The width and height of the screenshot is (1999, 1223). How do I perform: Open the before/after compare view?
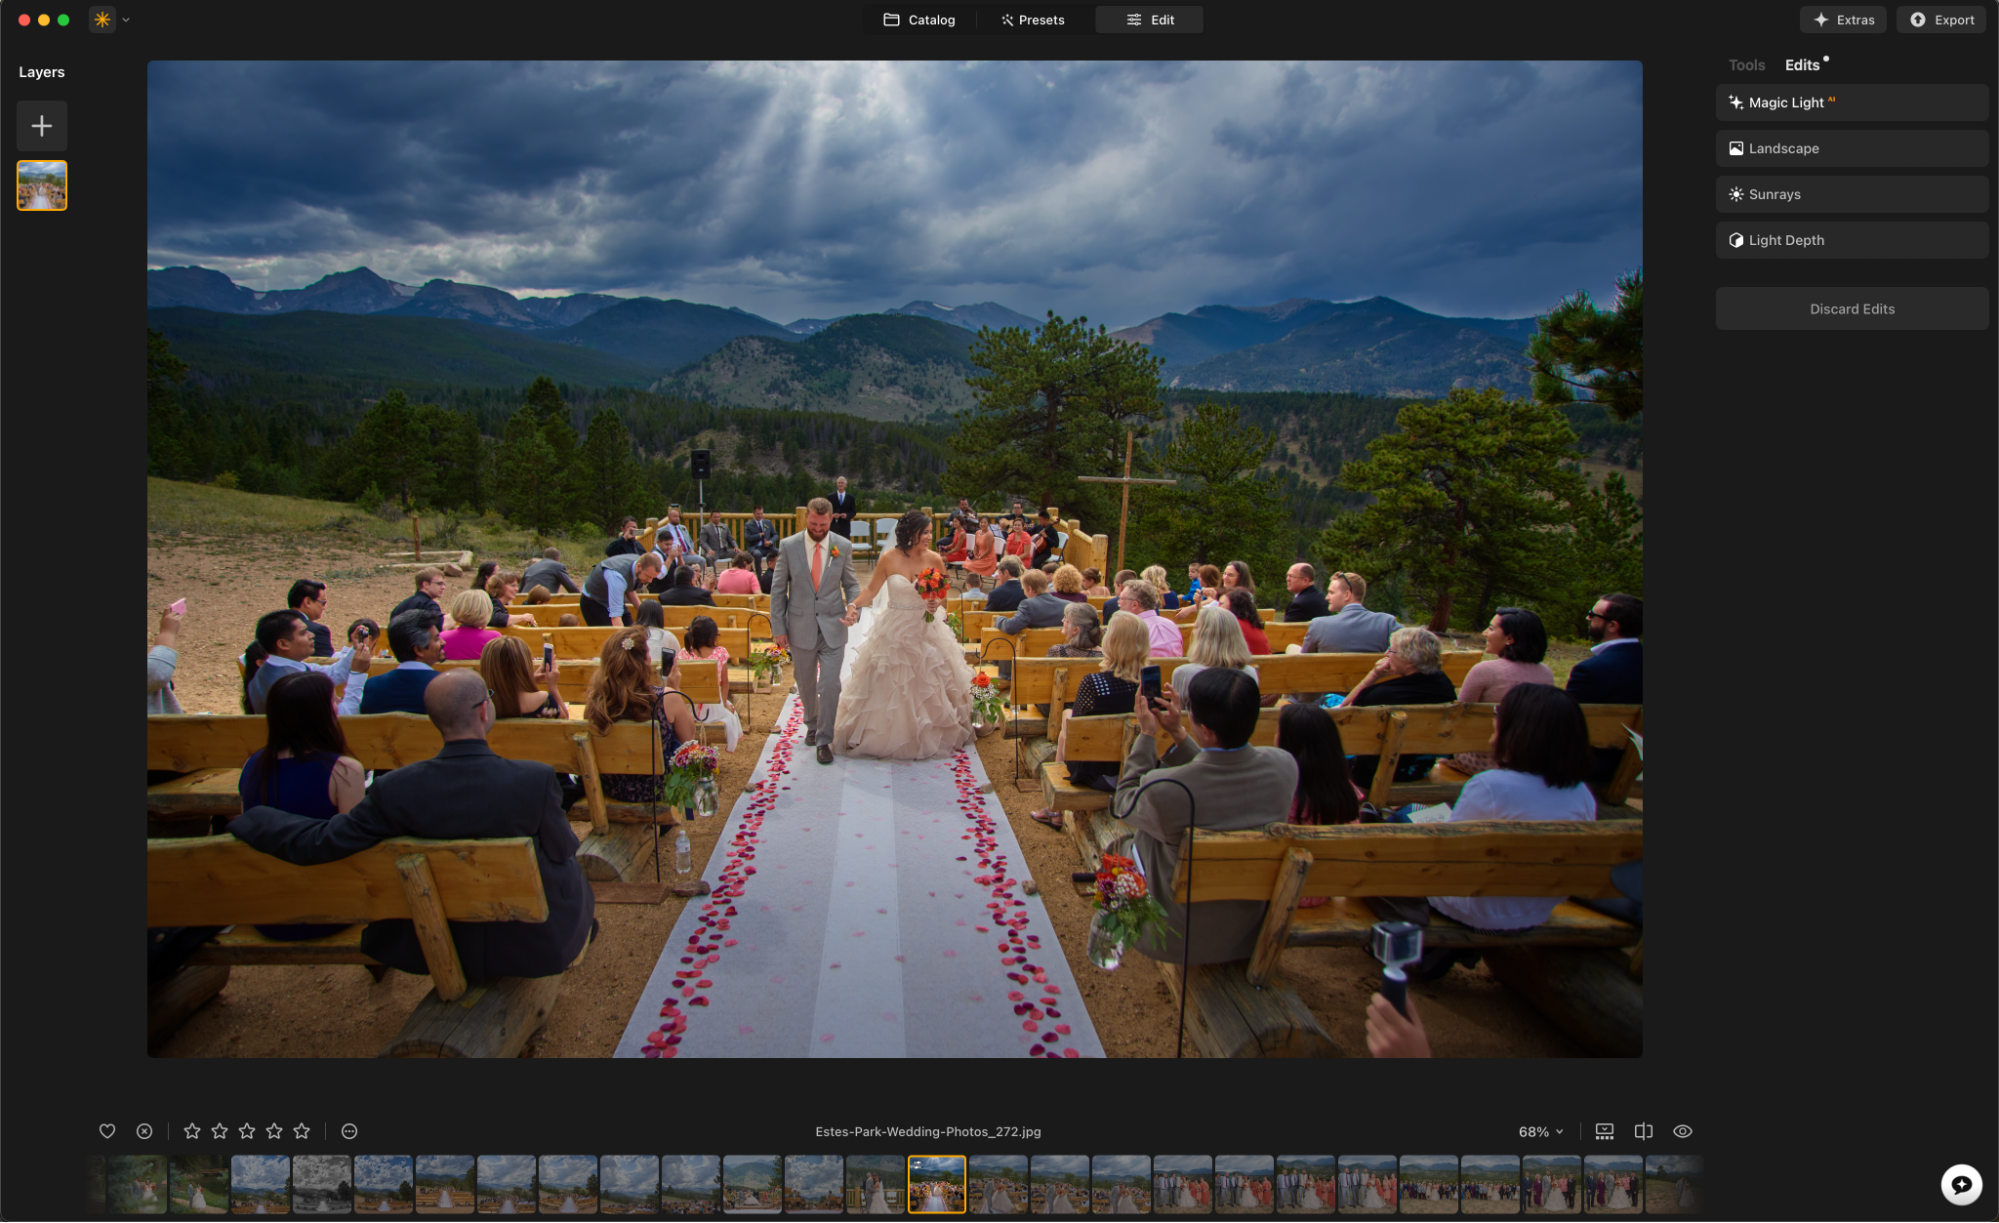click(1643, 1131)
